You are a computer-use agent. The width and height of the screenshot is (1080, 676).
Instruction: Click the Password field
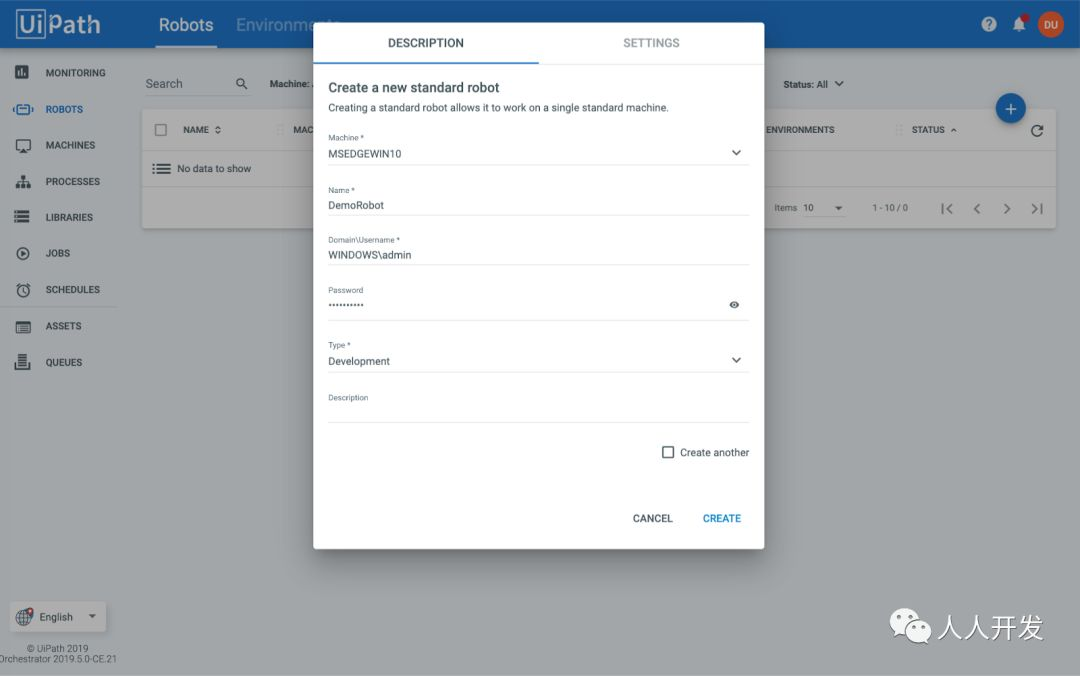526,305
